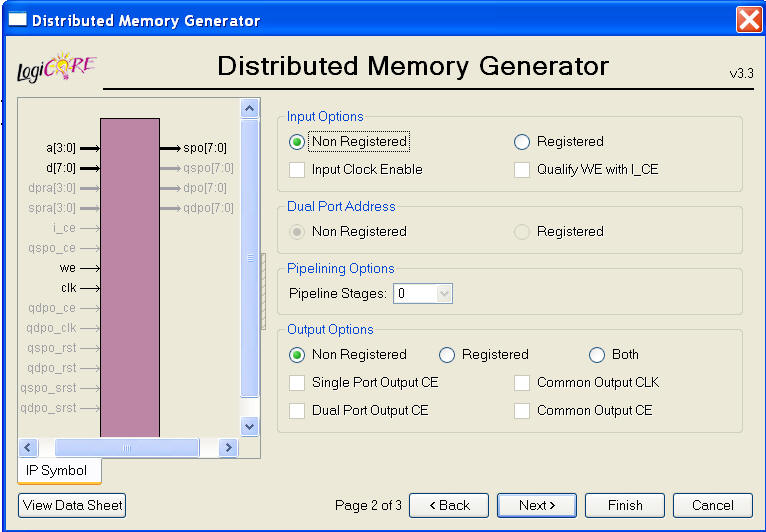
Task: Click the LogiCORE logo
Action: click(57, 67)
